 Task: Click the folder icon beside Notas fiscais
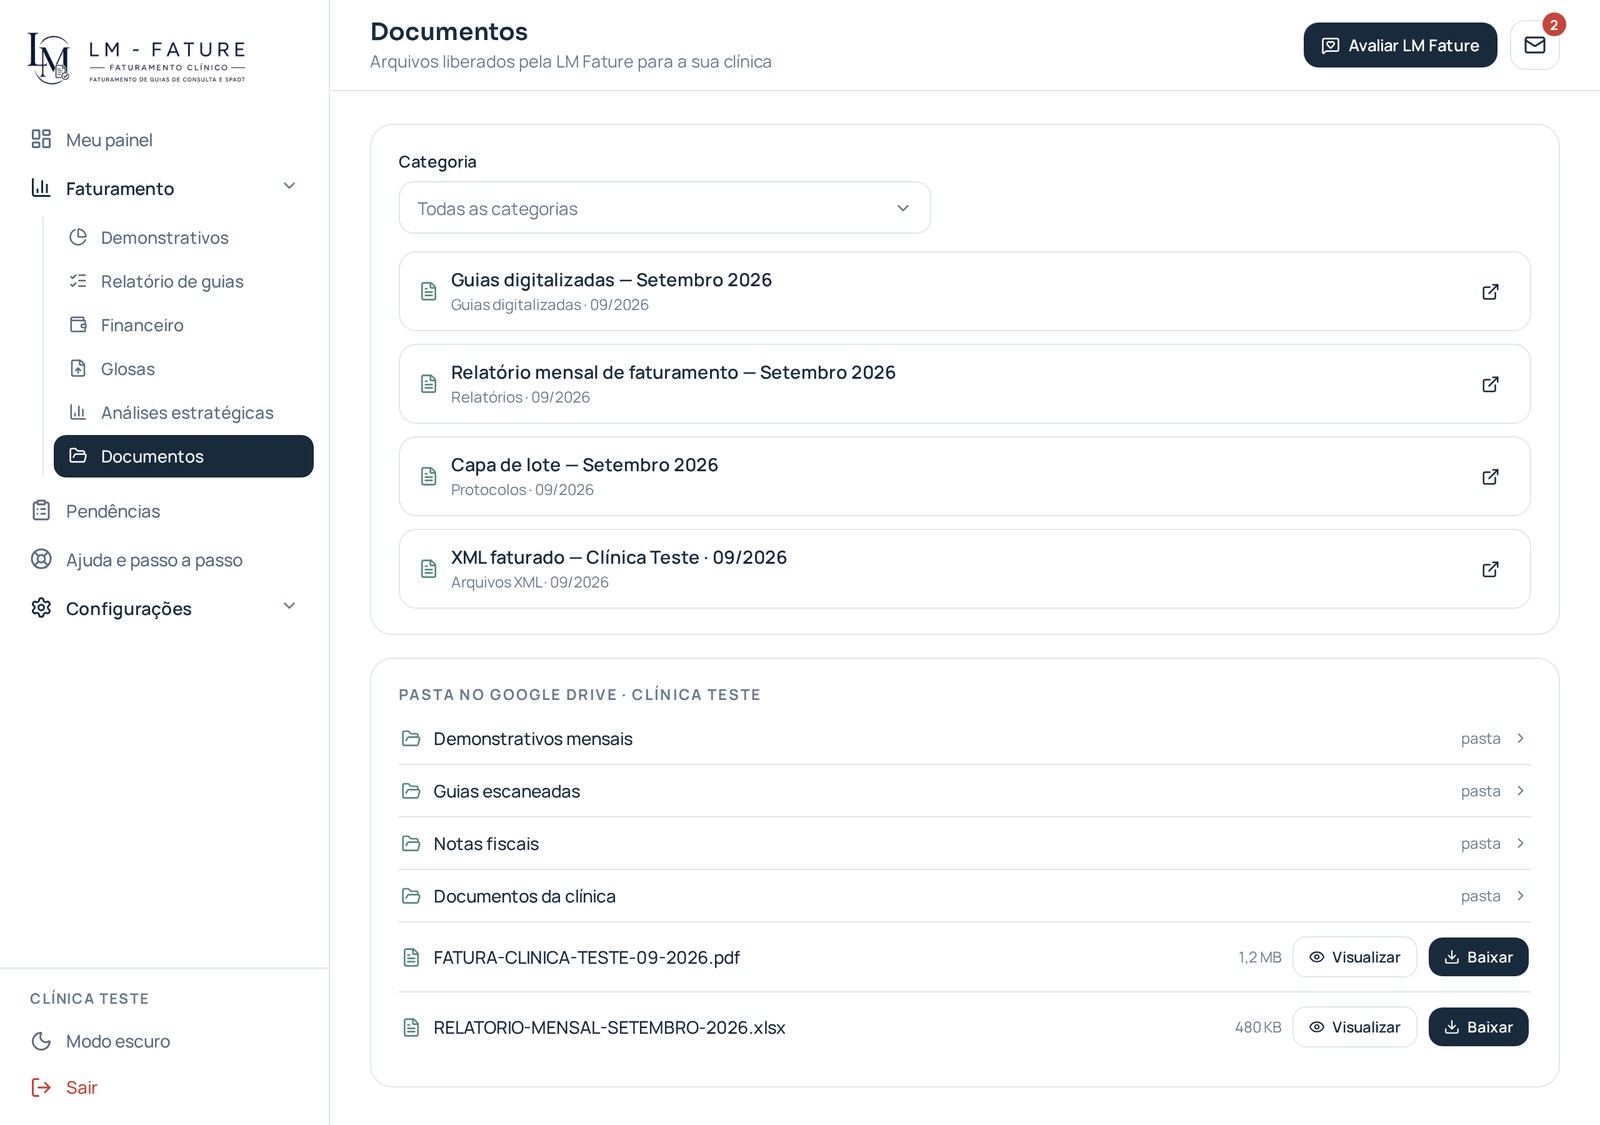tap(411, 843)
